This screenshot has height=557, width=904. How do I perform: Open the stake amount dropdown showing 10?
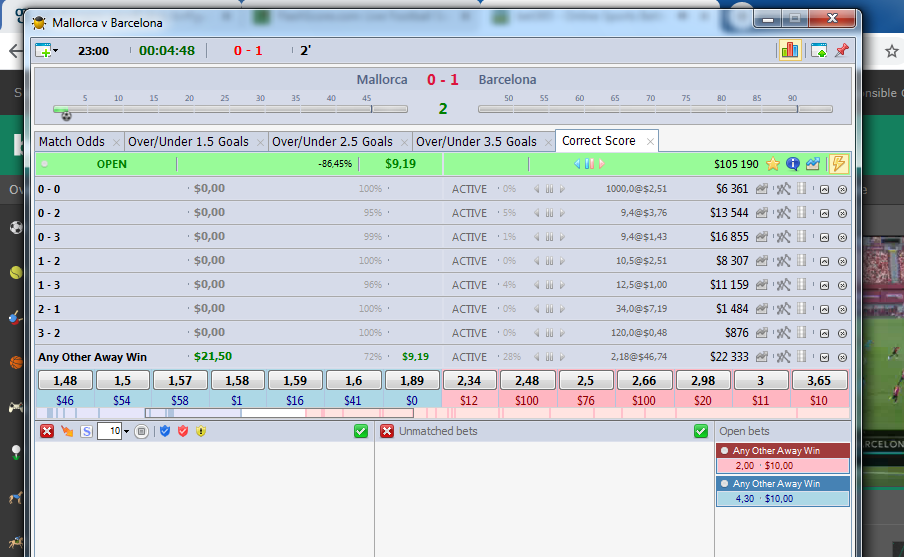pyautogui.click(x=127, y=431)
